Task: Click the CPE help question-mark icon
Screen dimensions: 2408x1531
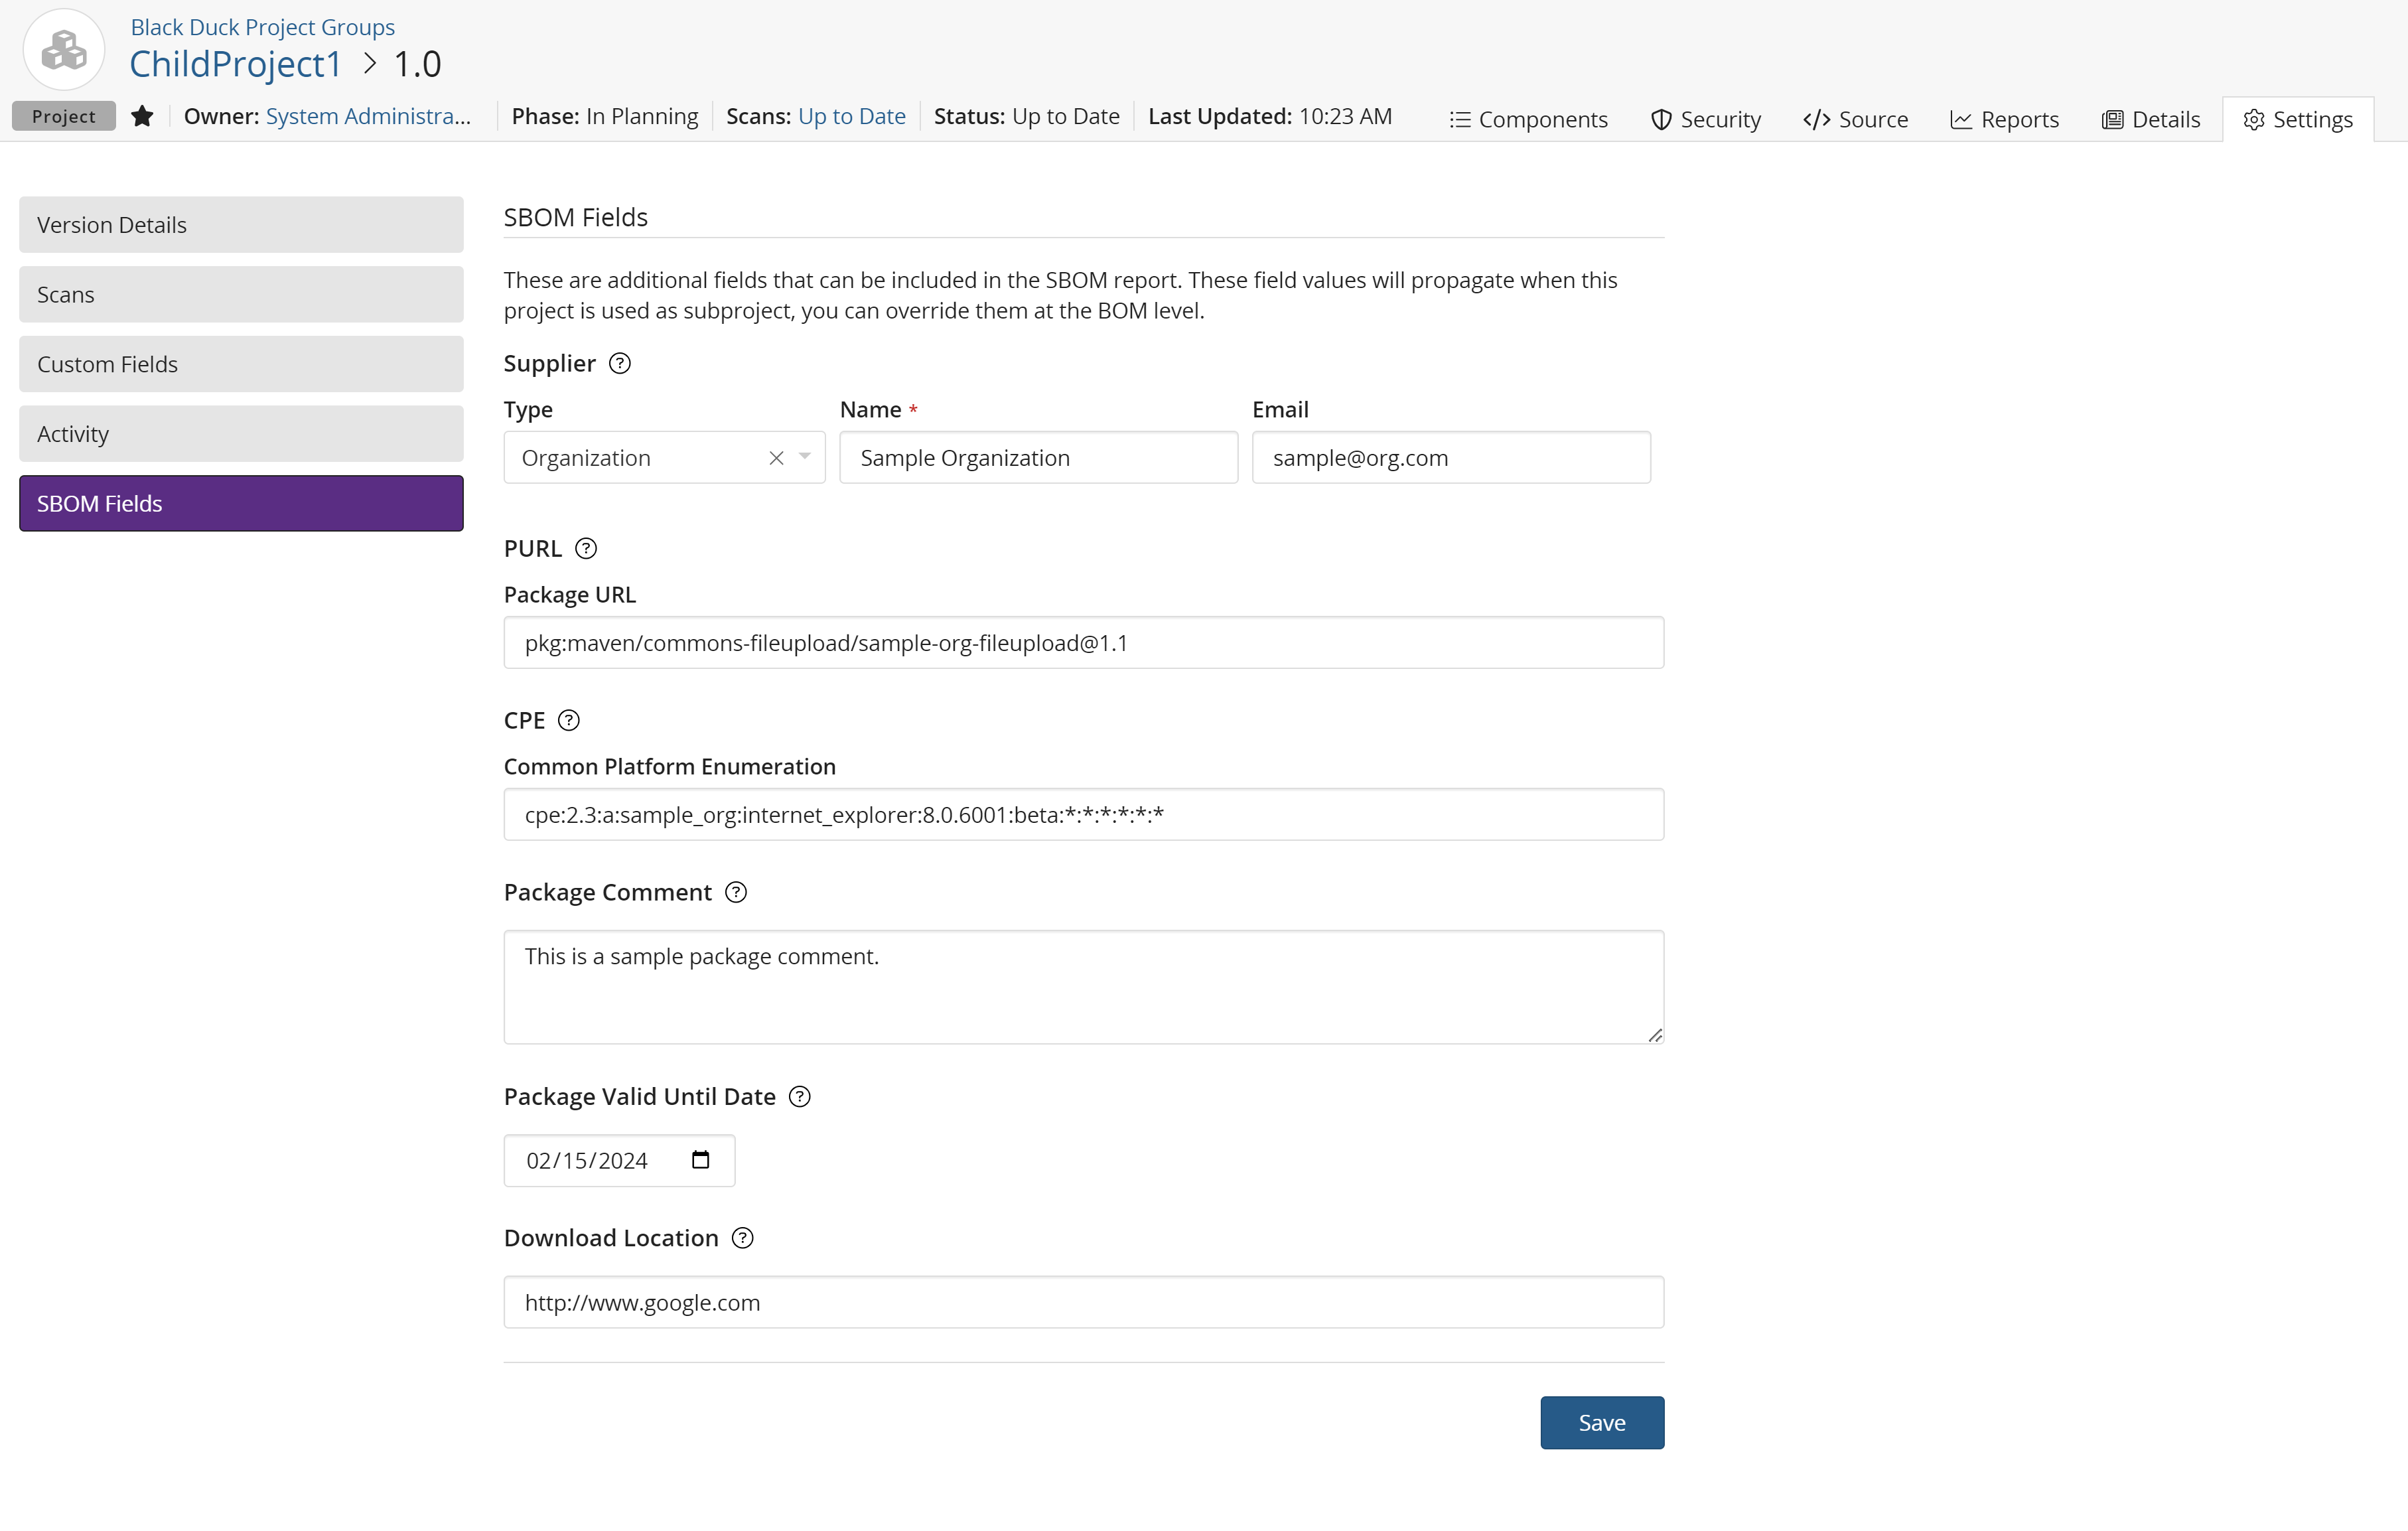Action: coord(568,720)
